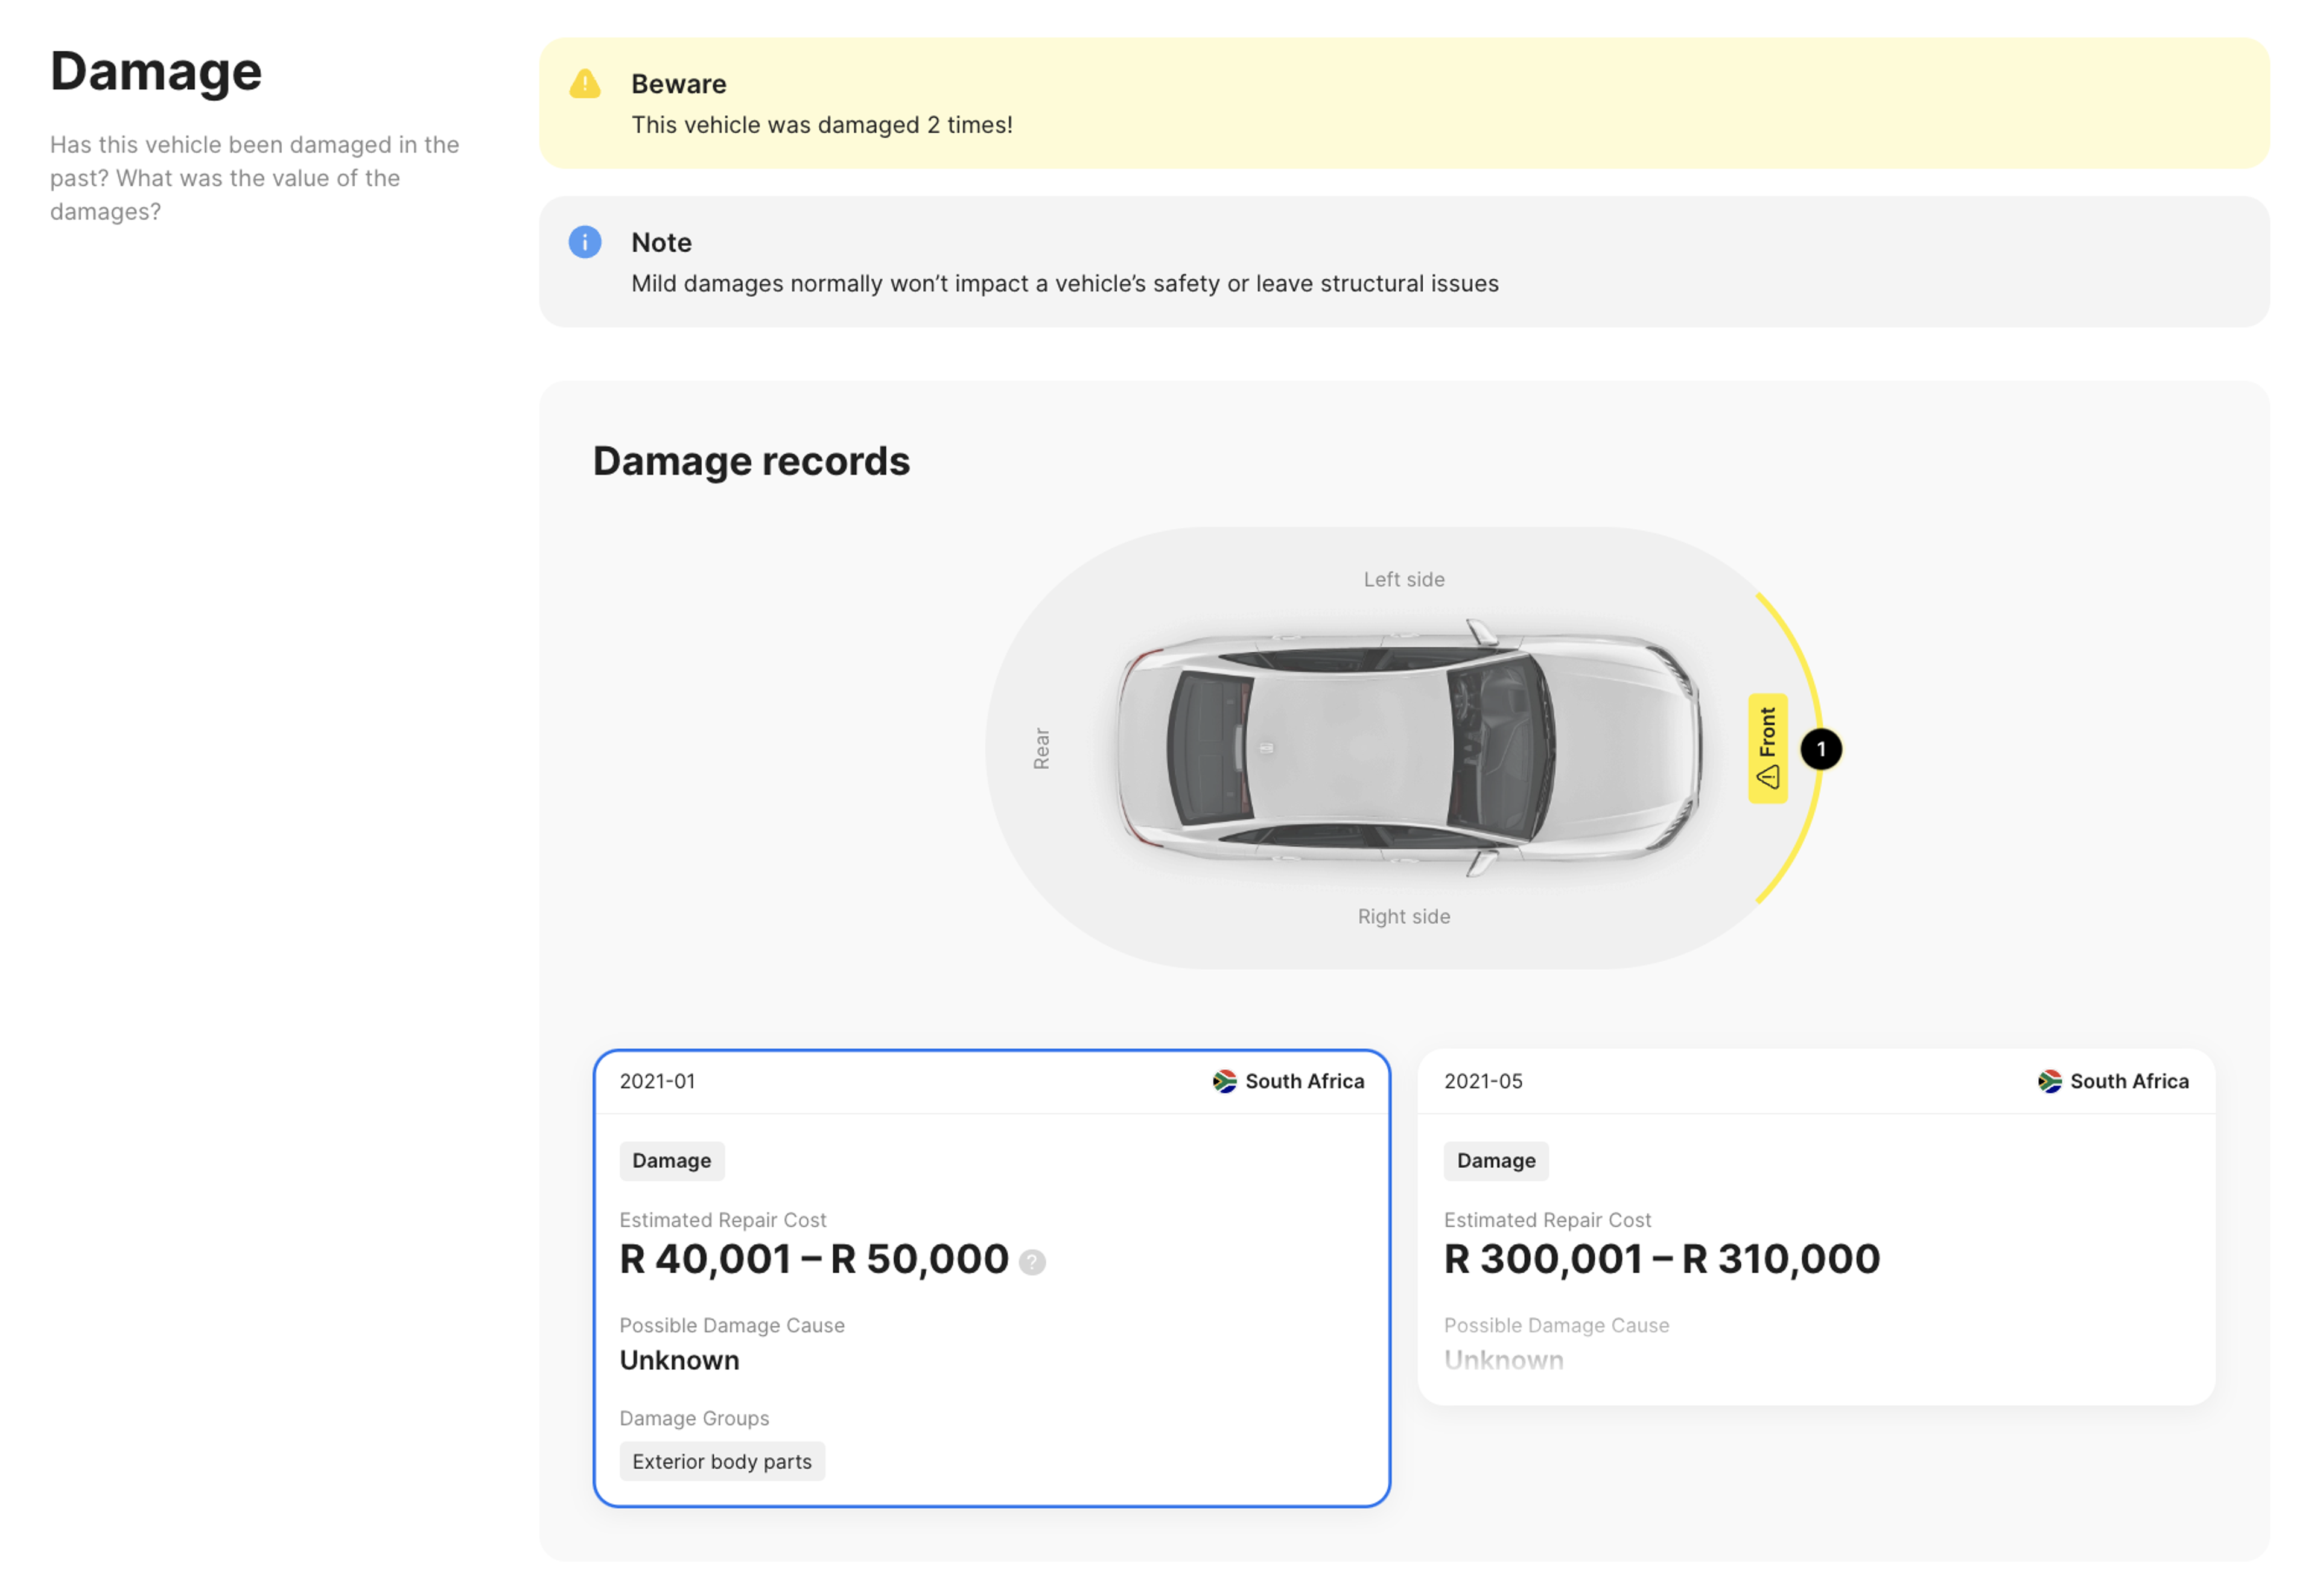
Task: Click the Rear label on car diagram
Action: pyautogui.click(x=1041, y=748)
